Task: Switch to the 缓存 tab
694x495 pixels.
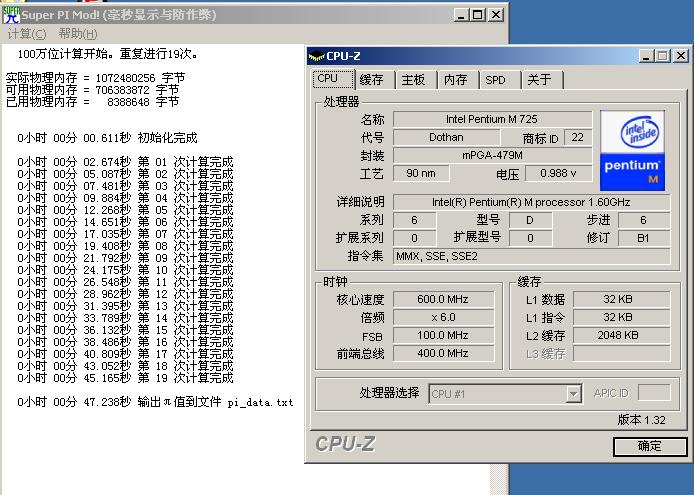Action: pos(371,80)
